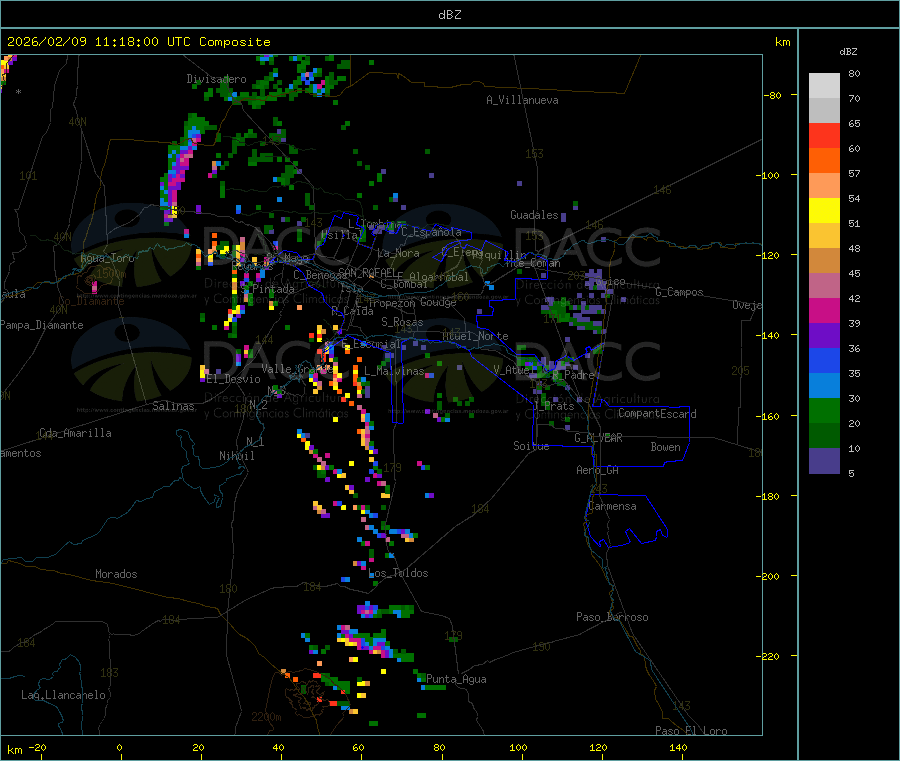Screen dimensions: 900x761
Task: Click the Punta_Agua map label
Action: [x=456, y=680]
